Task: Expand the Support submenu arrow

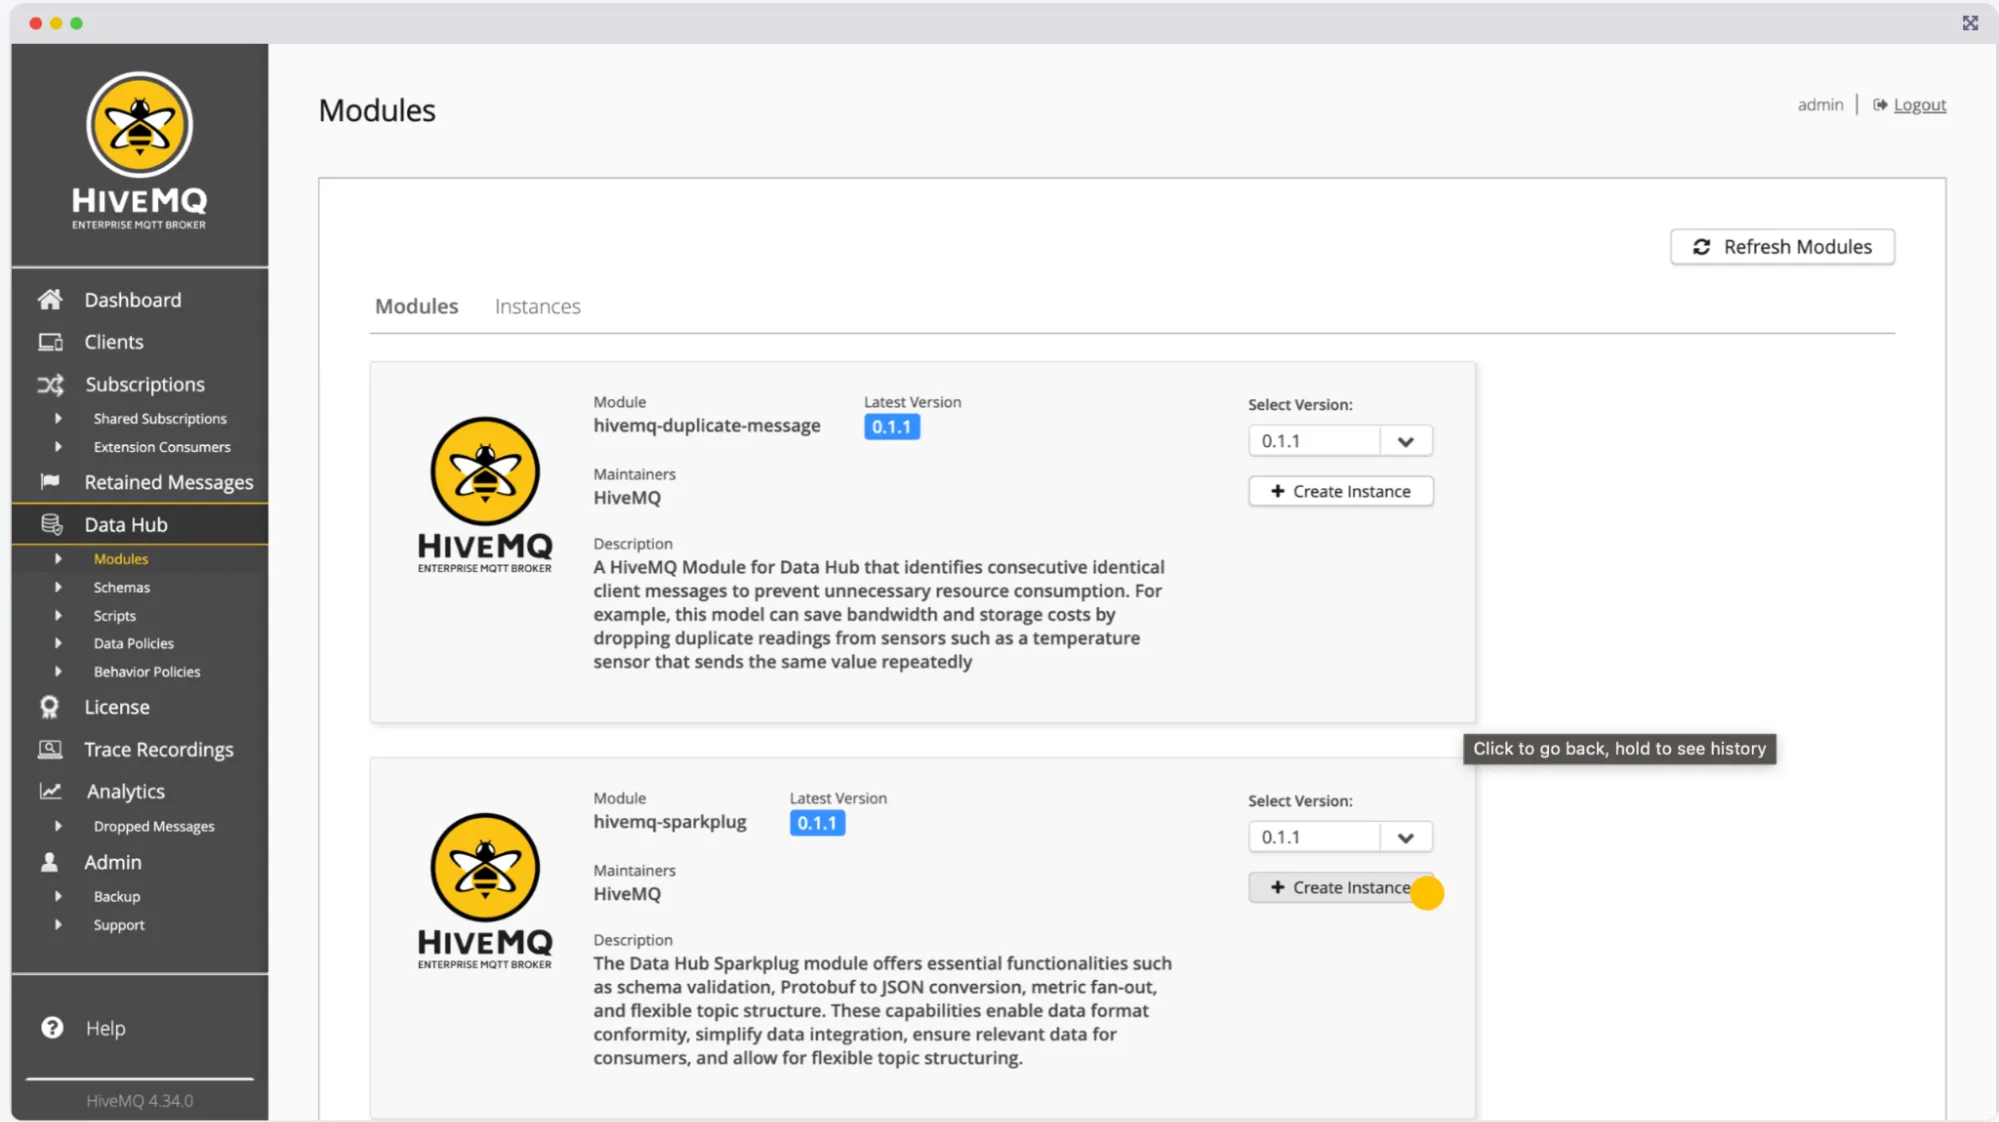Action: pyautogui.click(x=58, y=924)
